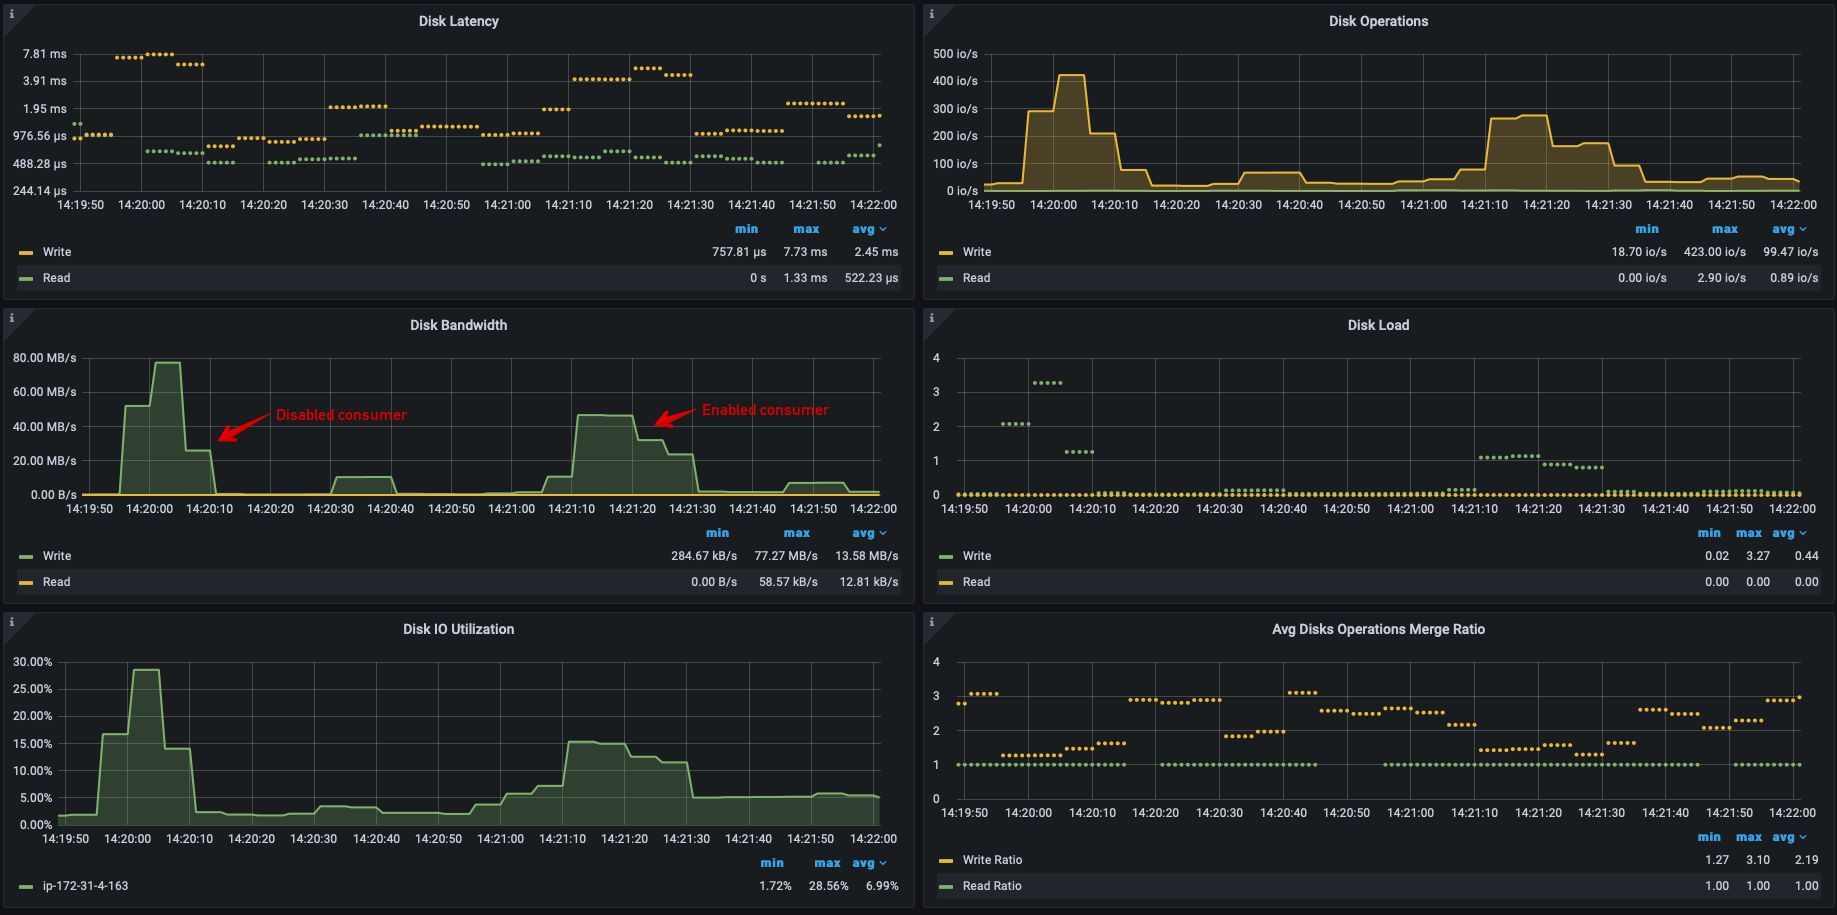Toggle Read series in Disk Bandwidth legend
The height and width of the screenshot is (915, 1837).
pyautogui.click(x=56, y=582)
